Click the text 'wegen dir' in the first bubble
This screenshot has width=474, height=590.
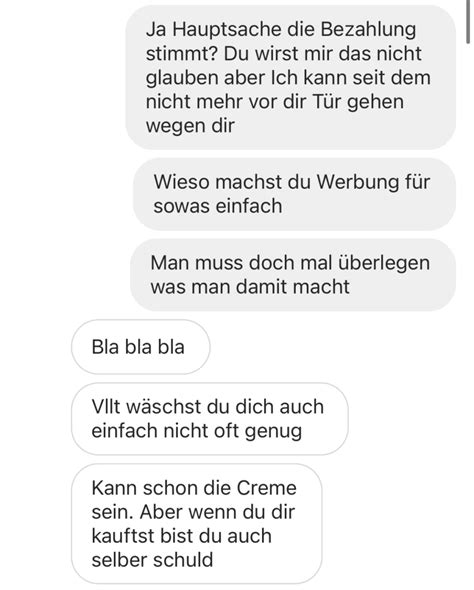click(x=190, y=126)
